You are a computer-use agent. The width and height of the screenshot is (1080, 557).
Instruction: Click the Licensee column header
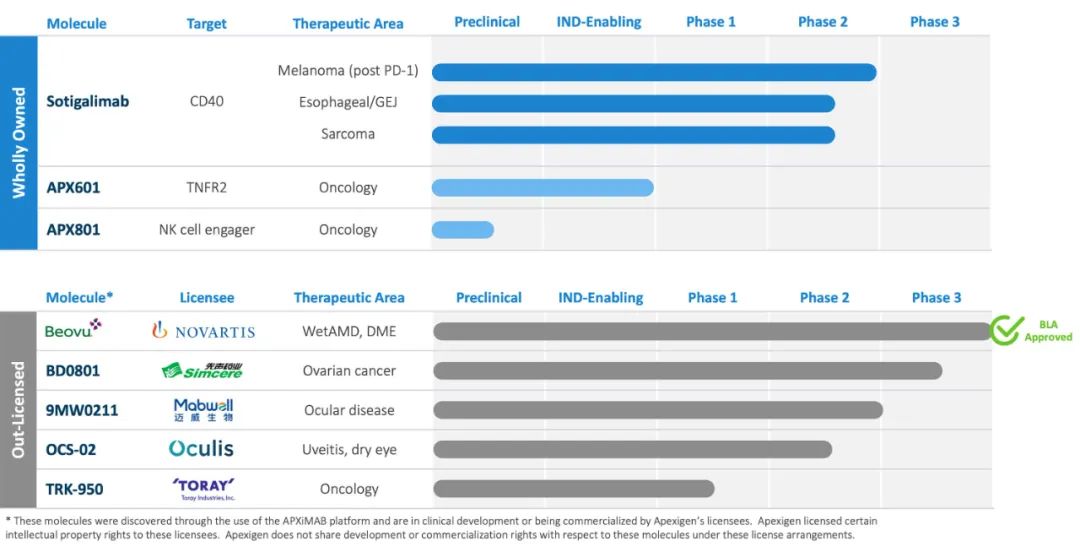[x=207, y=297]
